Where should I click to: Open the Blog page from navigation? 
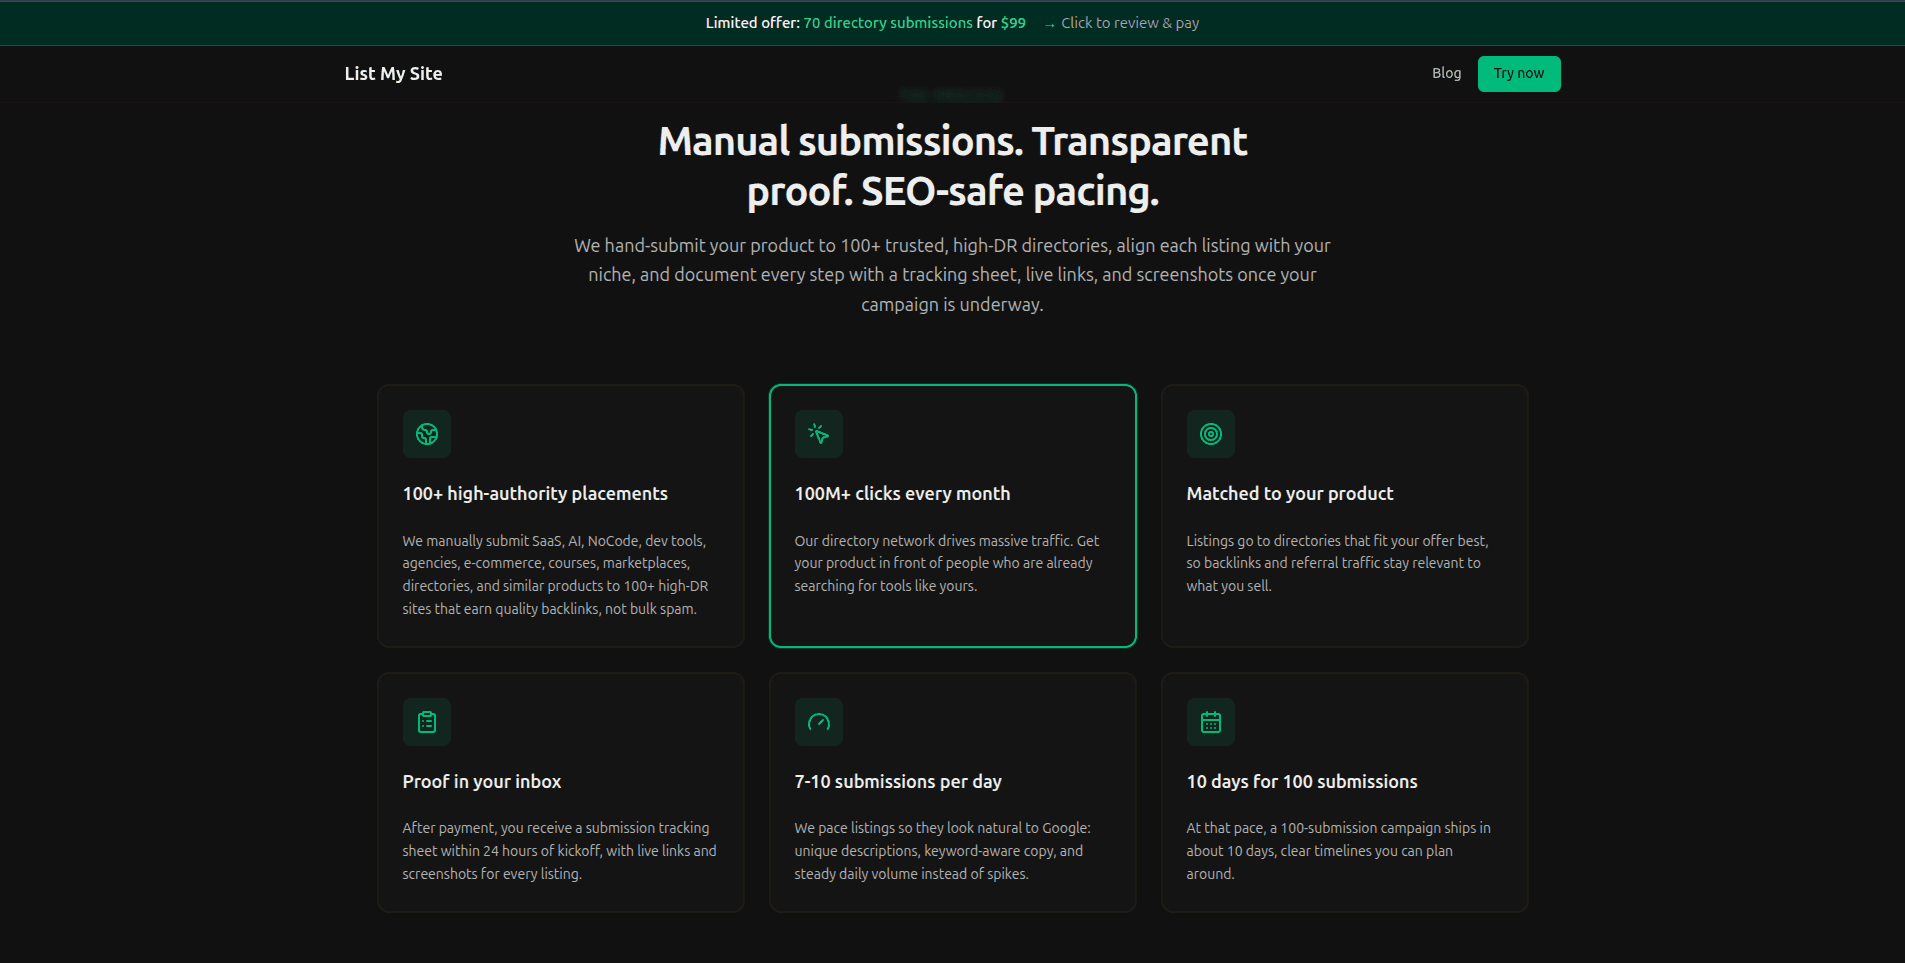[1446, 73]
